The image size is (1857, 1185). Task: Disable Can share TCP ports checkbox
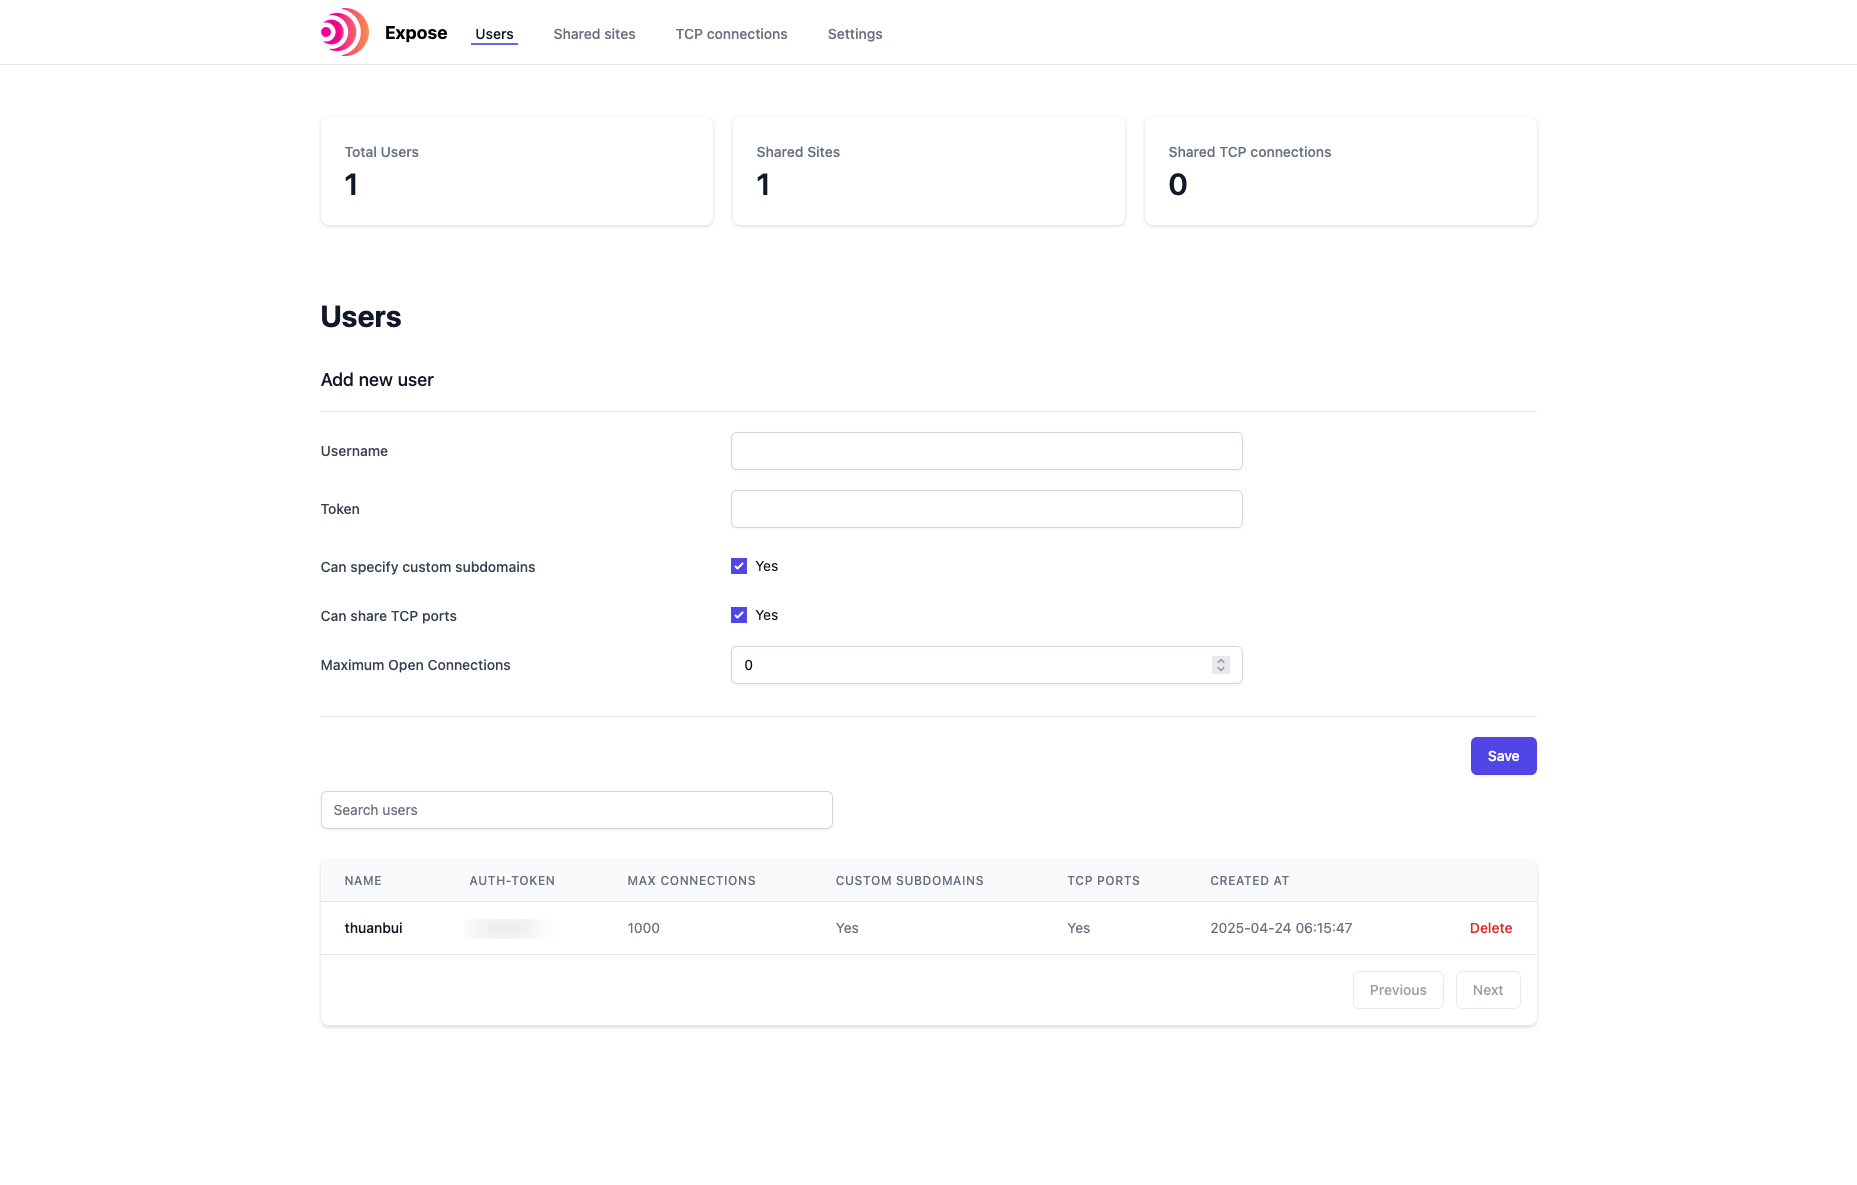point(739,615)
